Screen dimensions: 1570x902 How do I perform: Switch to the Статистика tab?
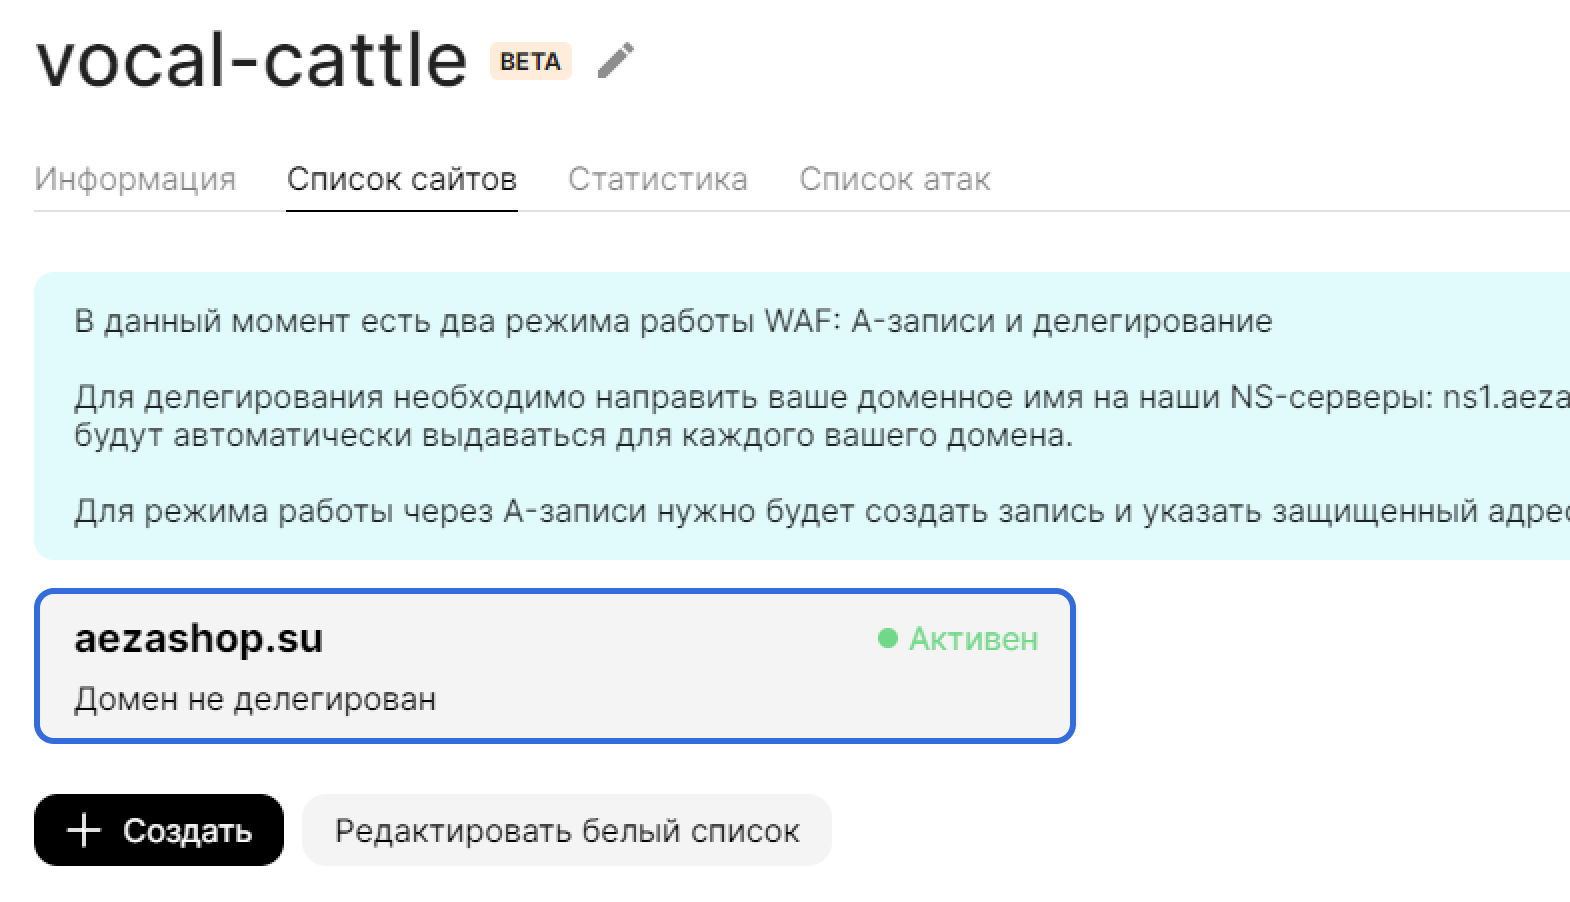click(x=657, y=179)
